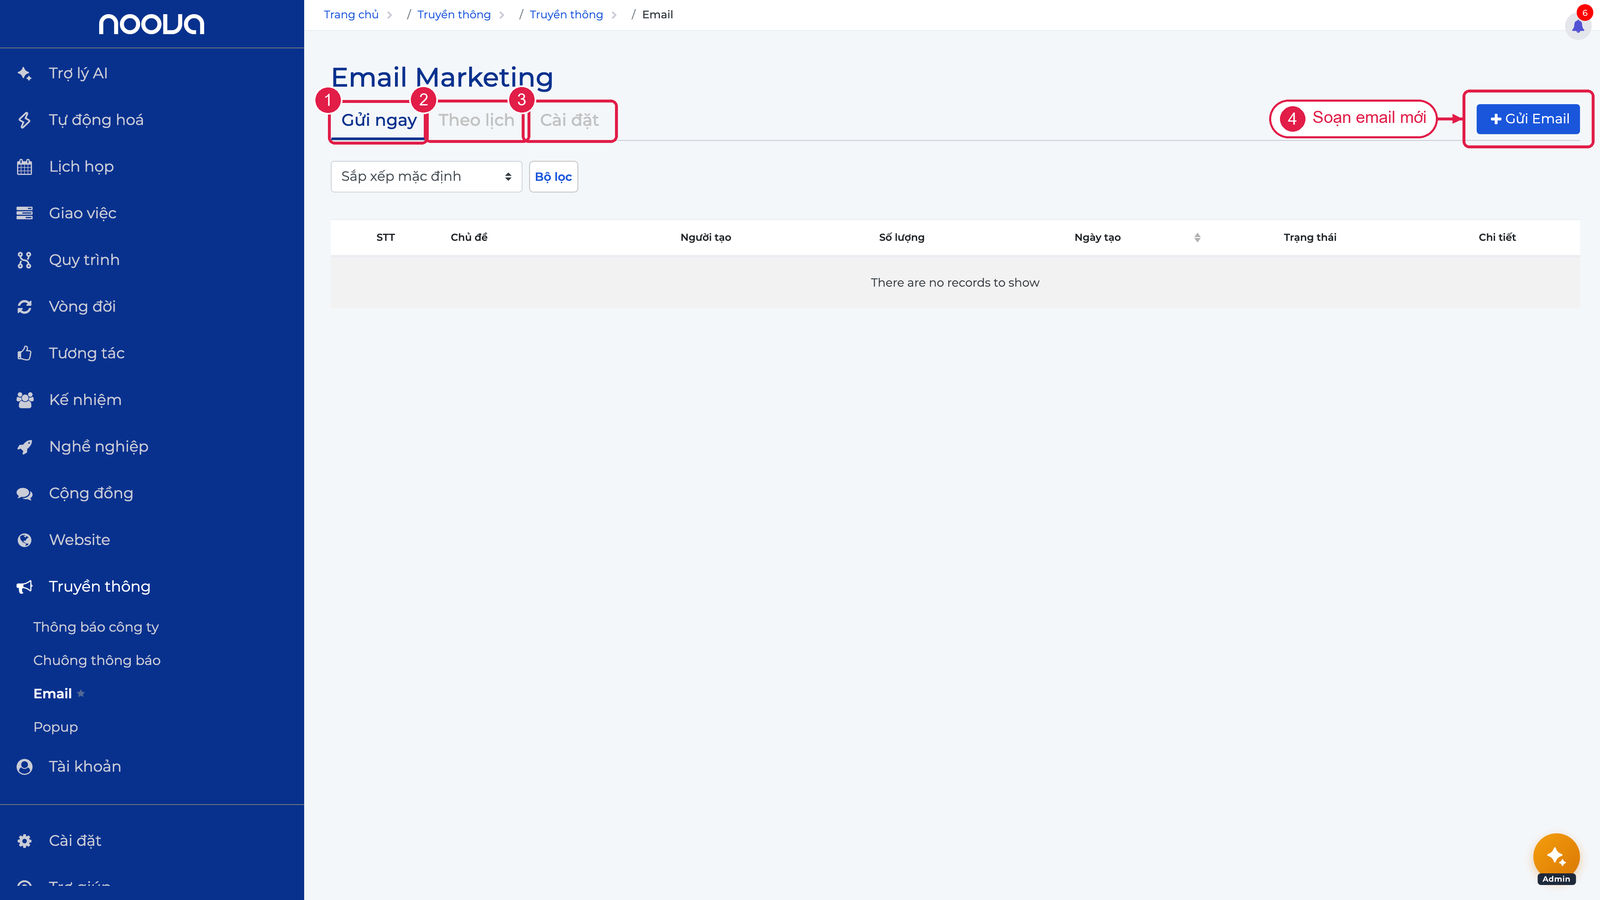
Task: Click the Người tạo column header
Action: (706, 238)
